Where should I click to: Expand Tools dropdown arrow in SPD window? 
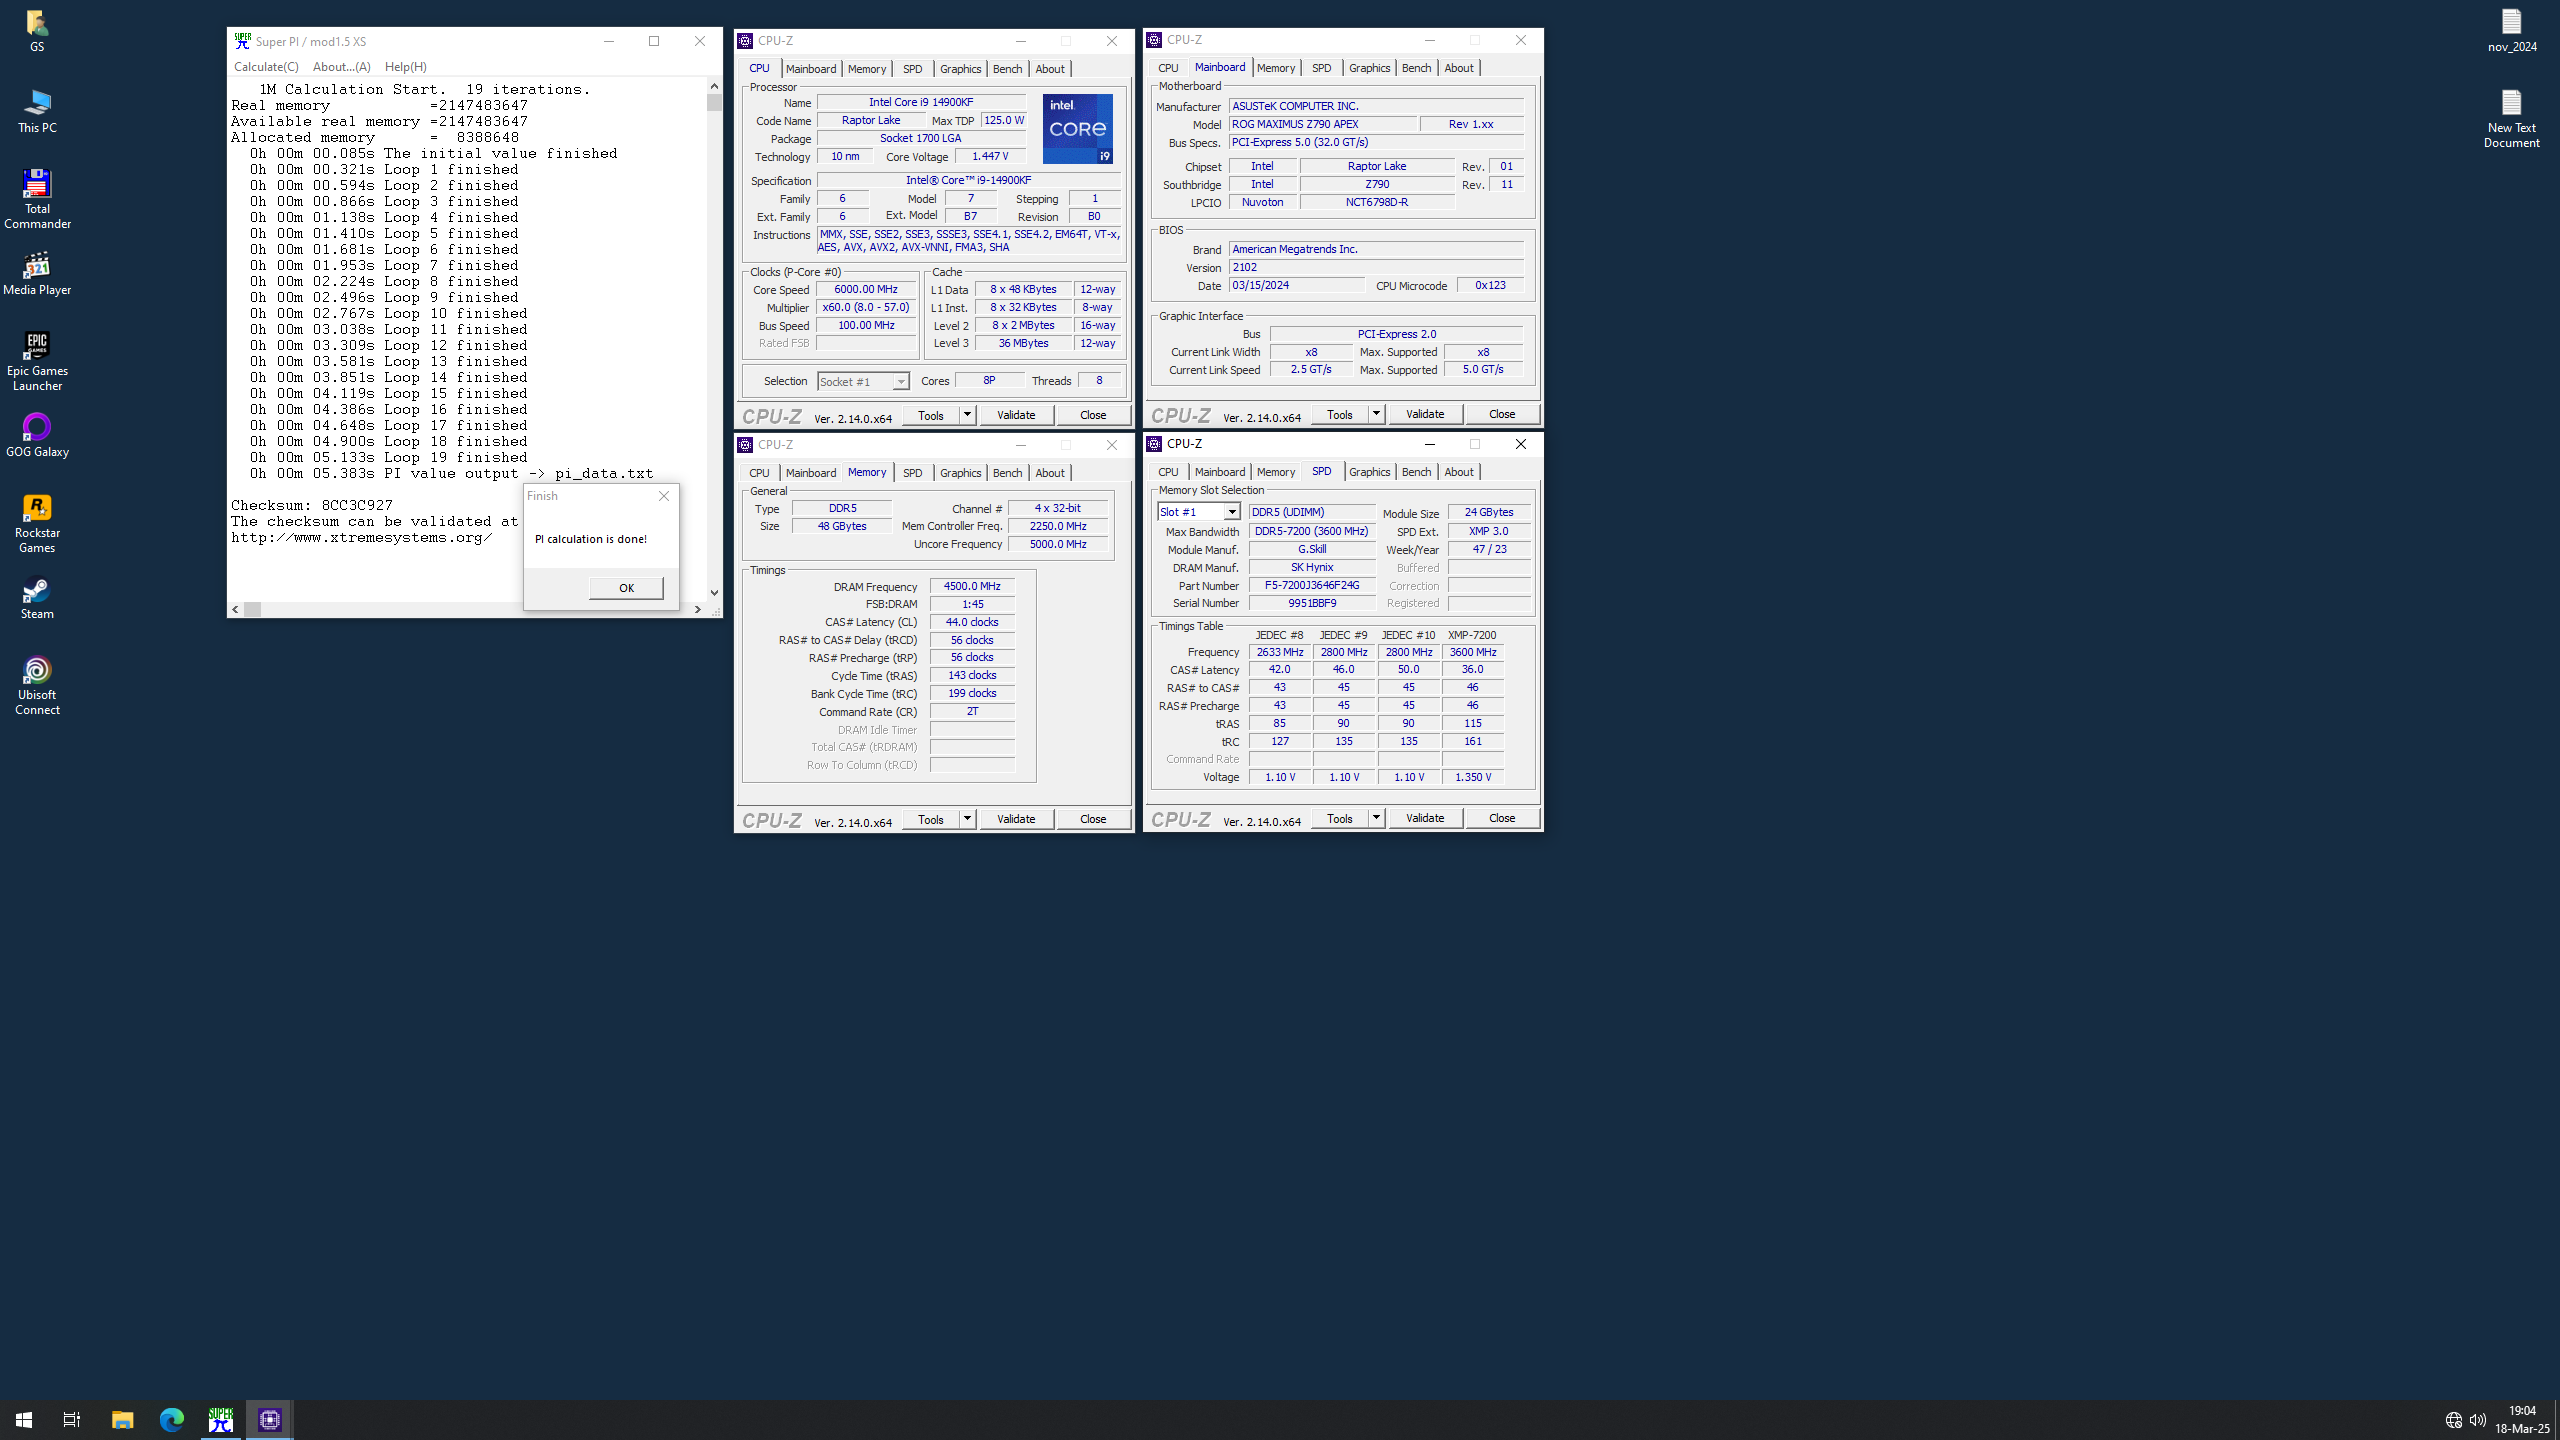click(x=1376, y=818)
